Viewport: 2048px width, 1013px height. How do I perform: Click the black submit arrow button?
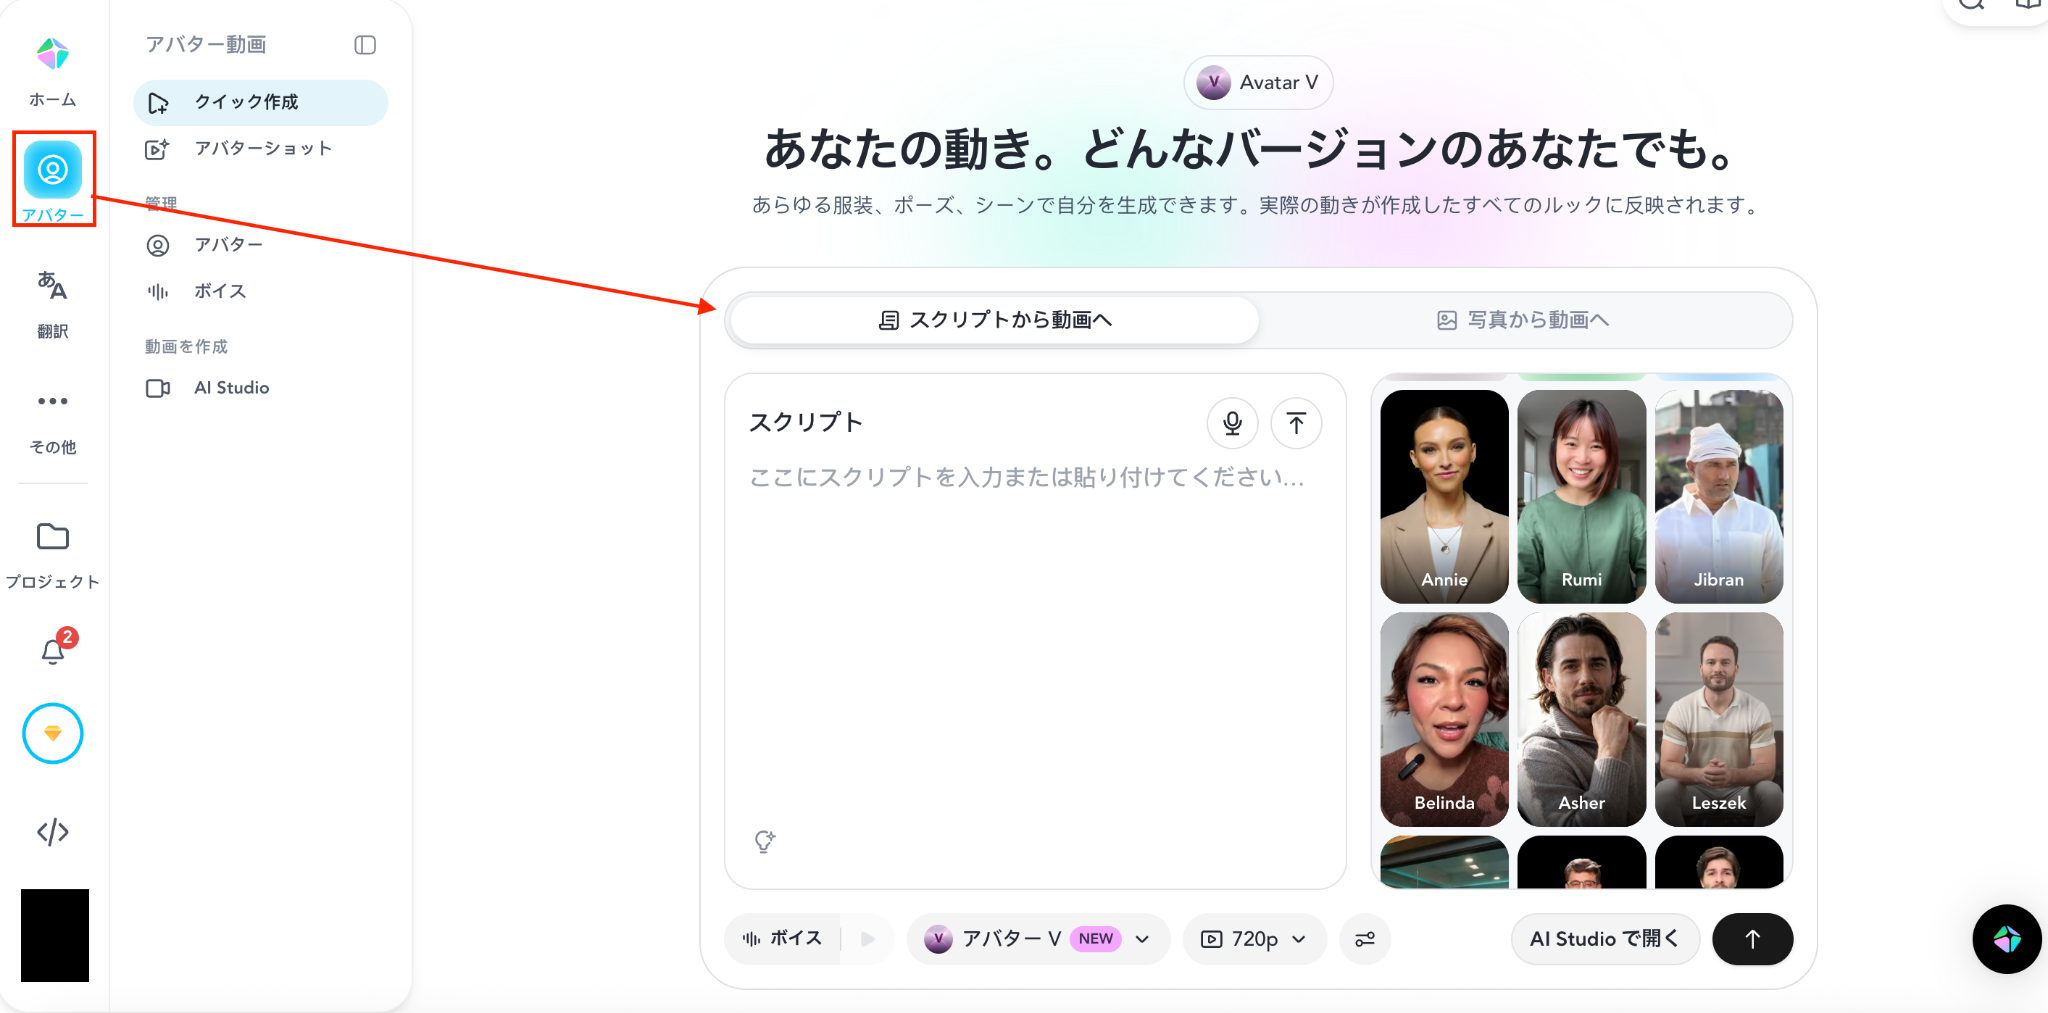point(1752,939)
